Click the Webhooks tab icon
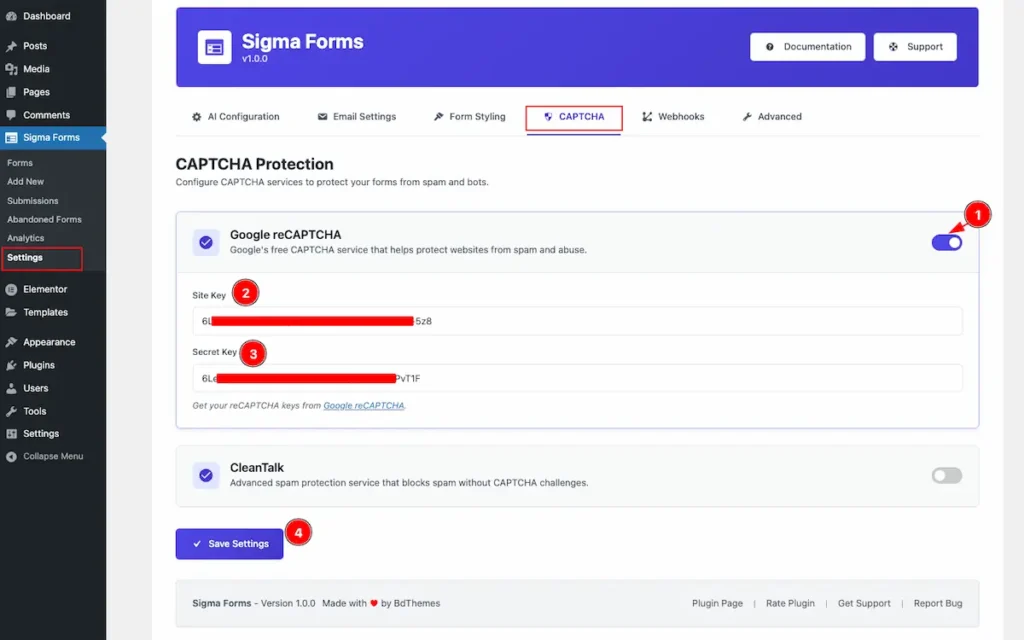The width and height of the screenshot is (1024, 640). click(647, 117)
